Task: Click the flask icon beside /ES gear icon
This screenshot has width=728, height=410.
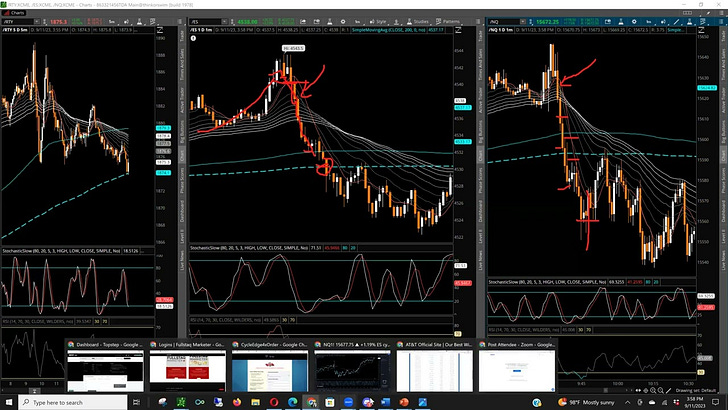Action: (330, 21)
